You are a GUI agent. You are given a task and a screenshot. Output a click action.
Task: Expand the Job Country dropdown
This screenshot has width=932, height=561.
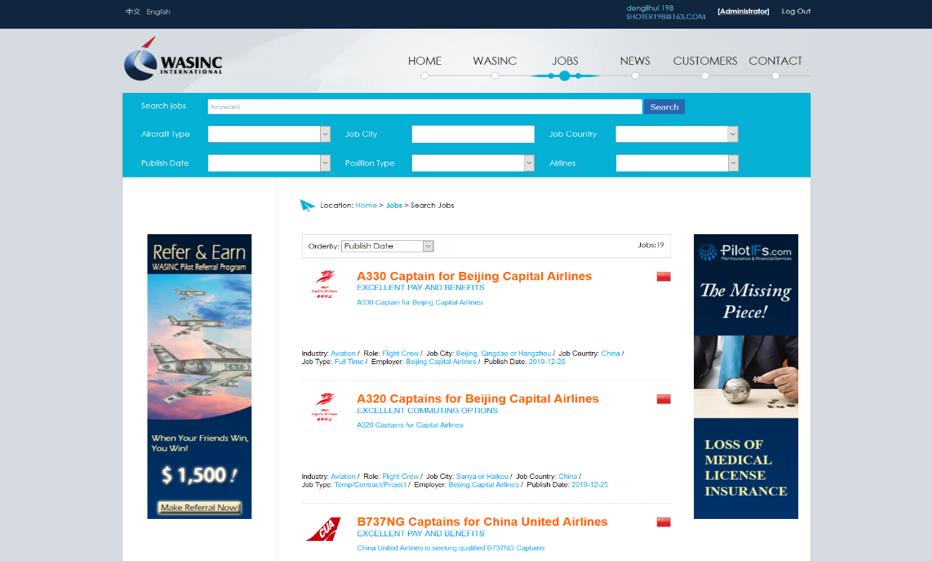point(676,134)
